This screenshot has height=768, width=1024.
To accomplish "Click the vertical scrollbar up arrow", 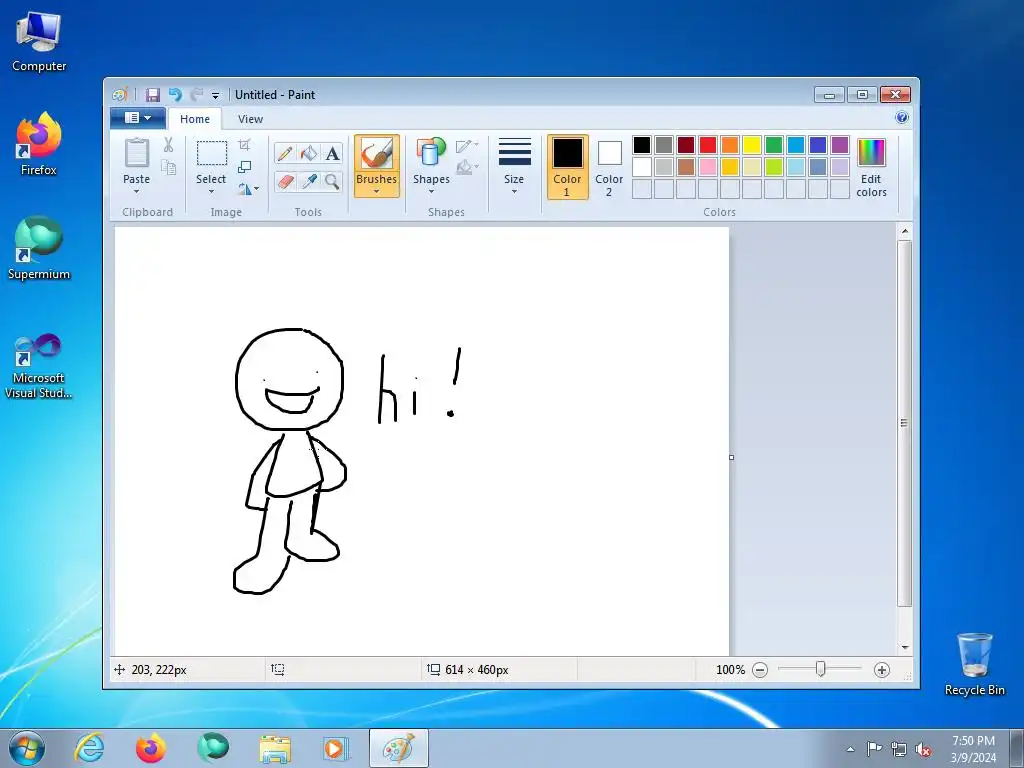I will pos(904,231).
